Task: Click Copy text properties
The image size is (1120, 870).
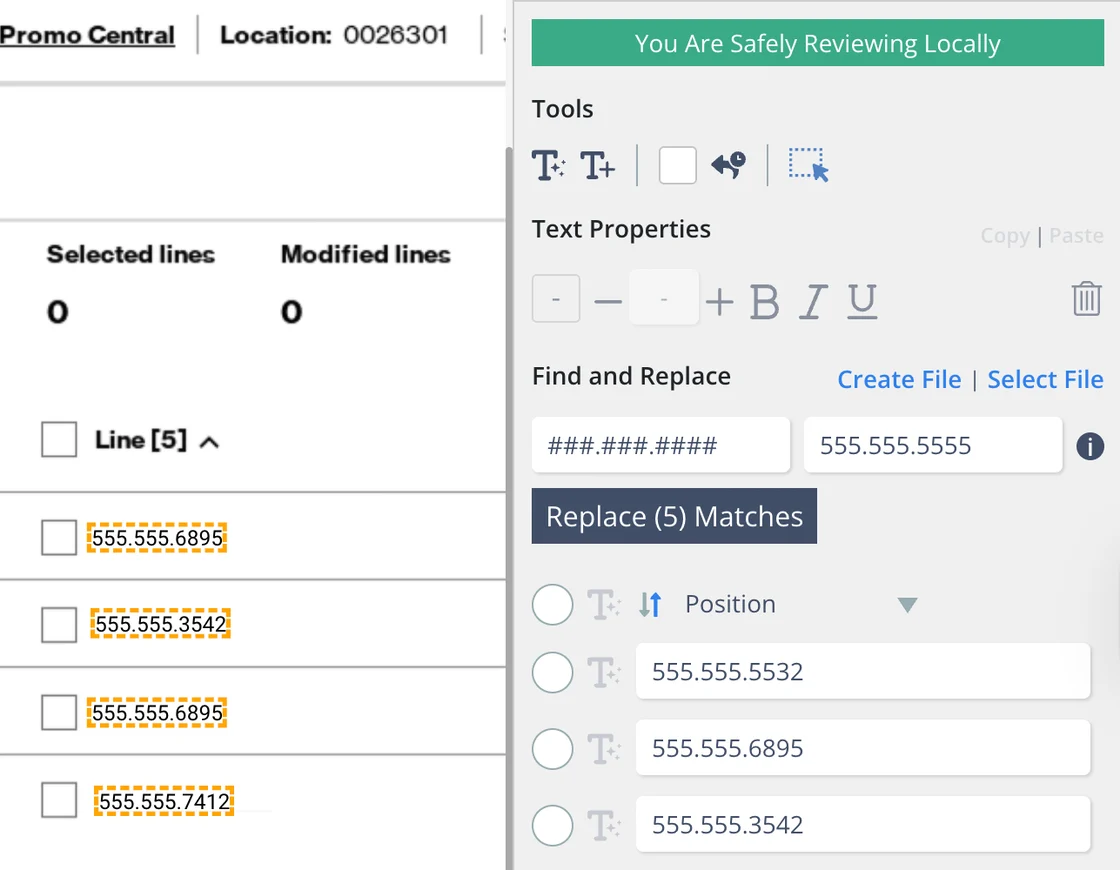Action: click(1004, 236)
